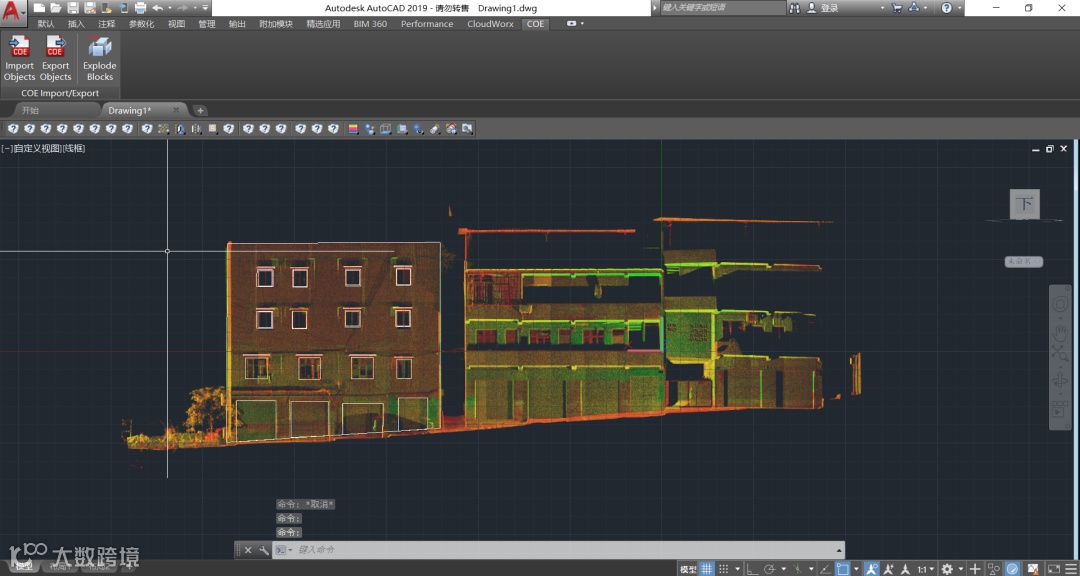Viewport: 1080px width, 576px height.
Task: Click the Plot printer icon in quick access toolbar
Action: pos(140,8)
